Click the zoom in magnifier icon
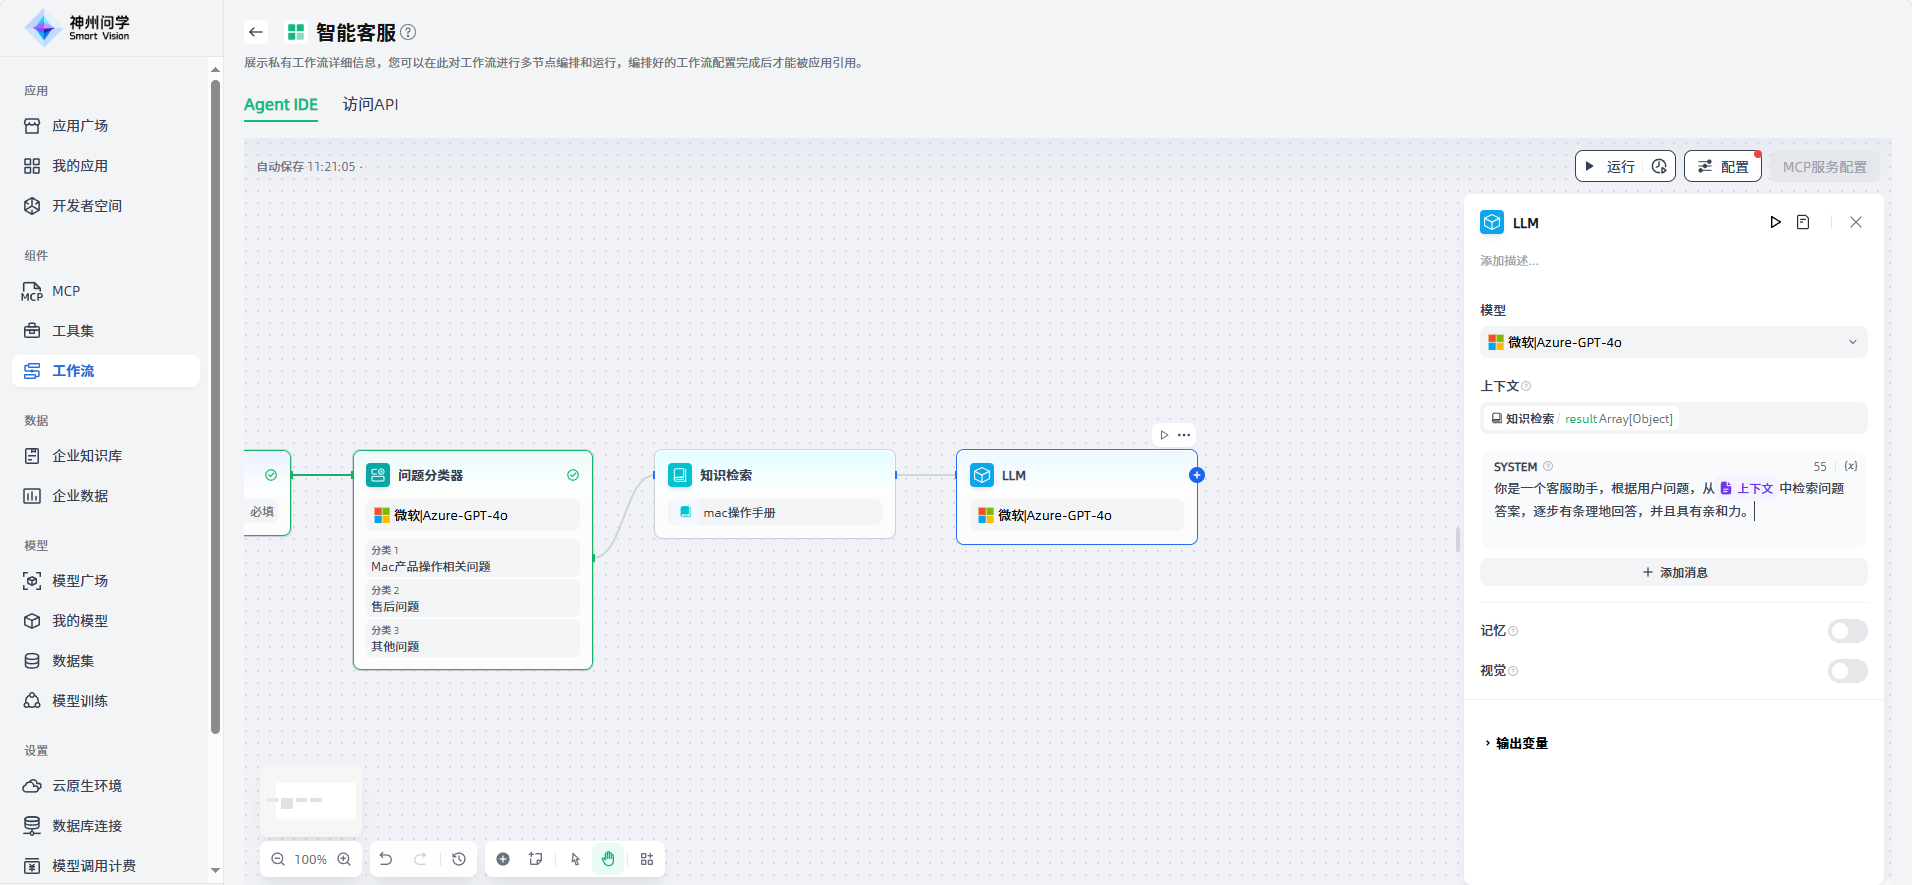The height and width of the screenshot is (885, 1912). (344, 859)
